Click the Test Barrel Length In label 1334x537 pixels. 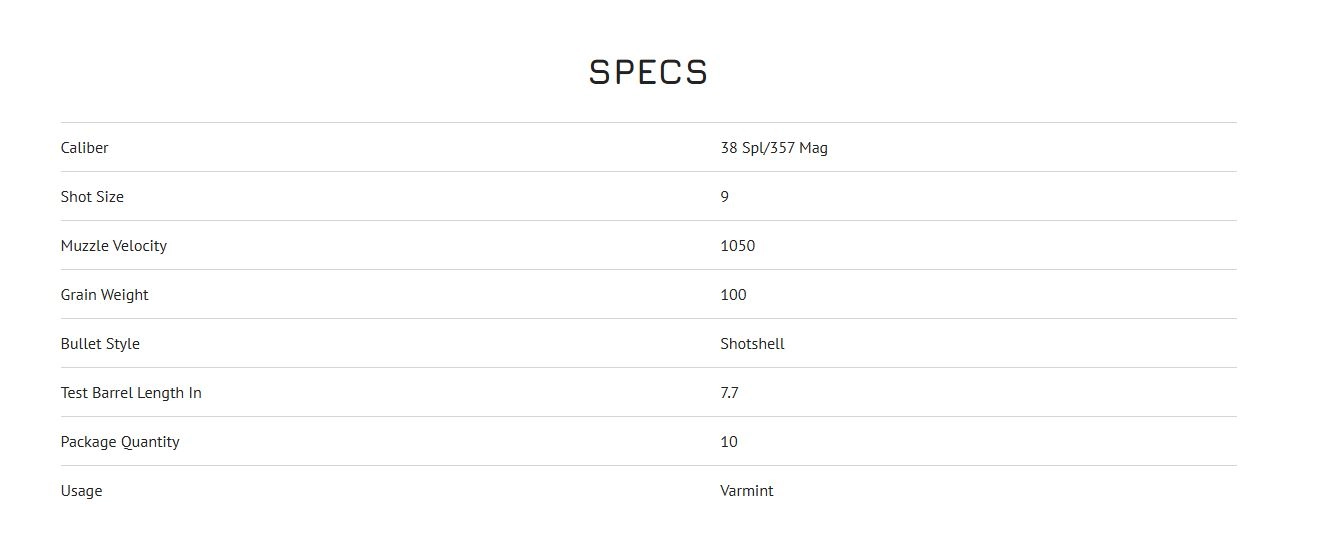(131, 393)
